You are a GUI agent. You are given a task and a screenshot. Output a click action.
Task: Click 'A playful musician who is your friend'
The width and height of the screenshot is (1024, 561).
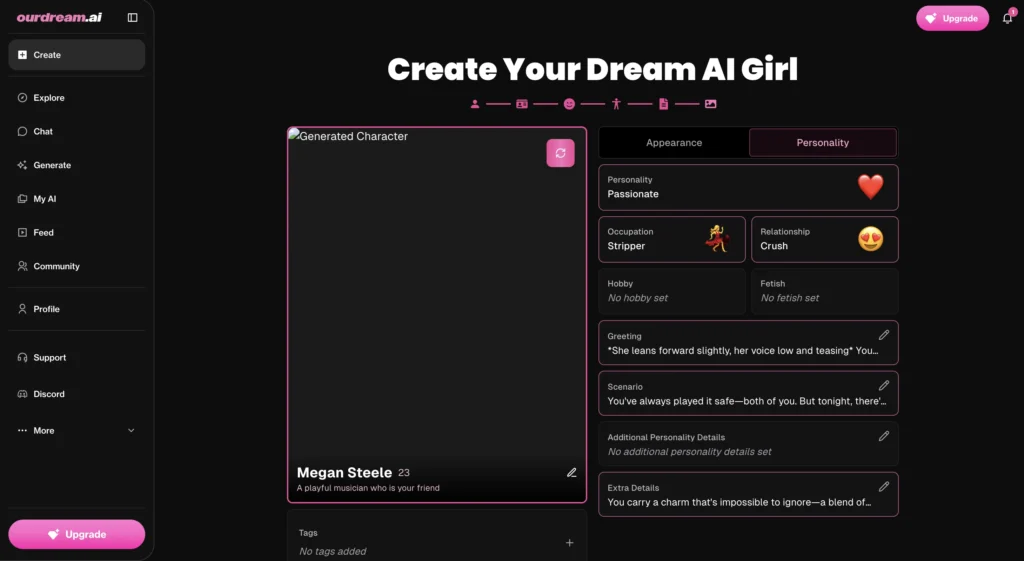pos(368,488)
